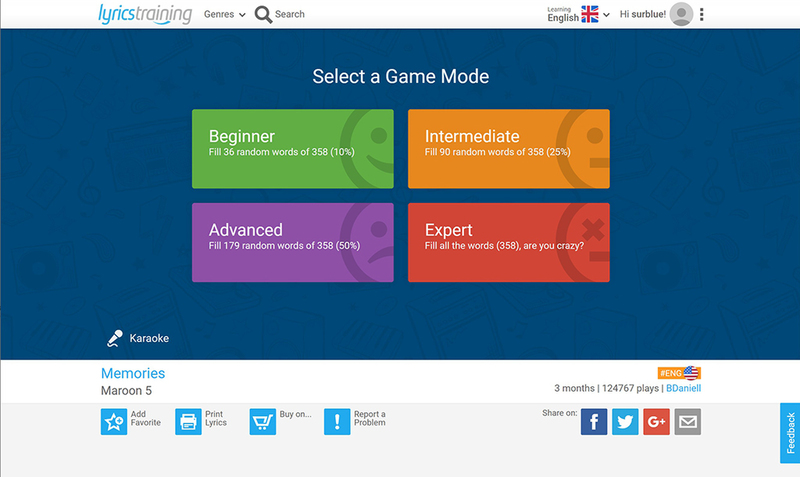Click the Report a Problem exclamation icon
The image size is (800, 477).
(x=337, y=422)
